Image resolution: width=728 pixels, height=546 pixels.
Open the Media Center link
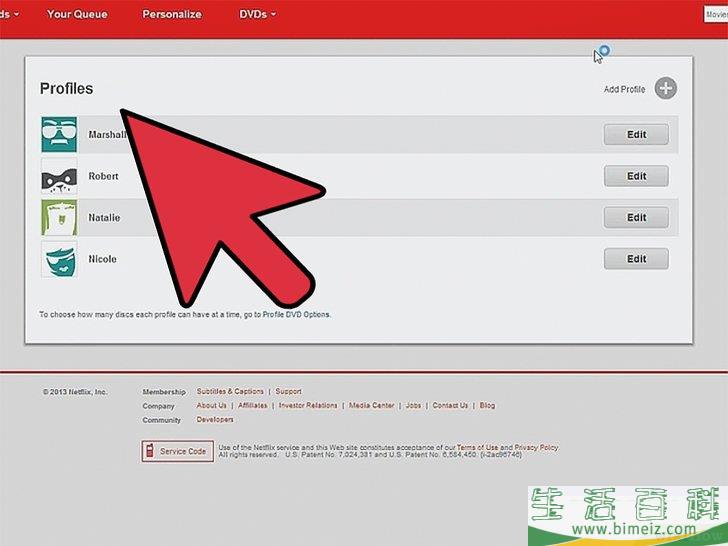point(371,405)
